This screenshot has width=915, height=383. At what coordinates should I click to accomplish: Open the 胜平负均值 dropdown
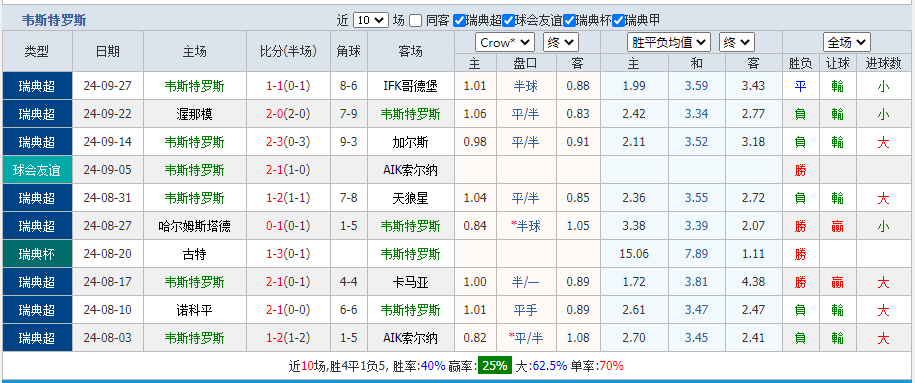[x=669, y=43]
